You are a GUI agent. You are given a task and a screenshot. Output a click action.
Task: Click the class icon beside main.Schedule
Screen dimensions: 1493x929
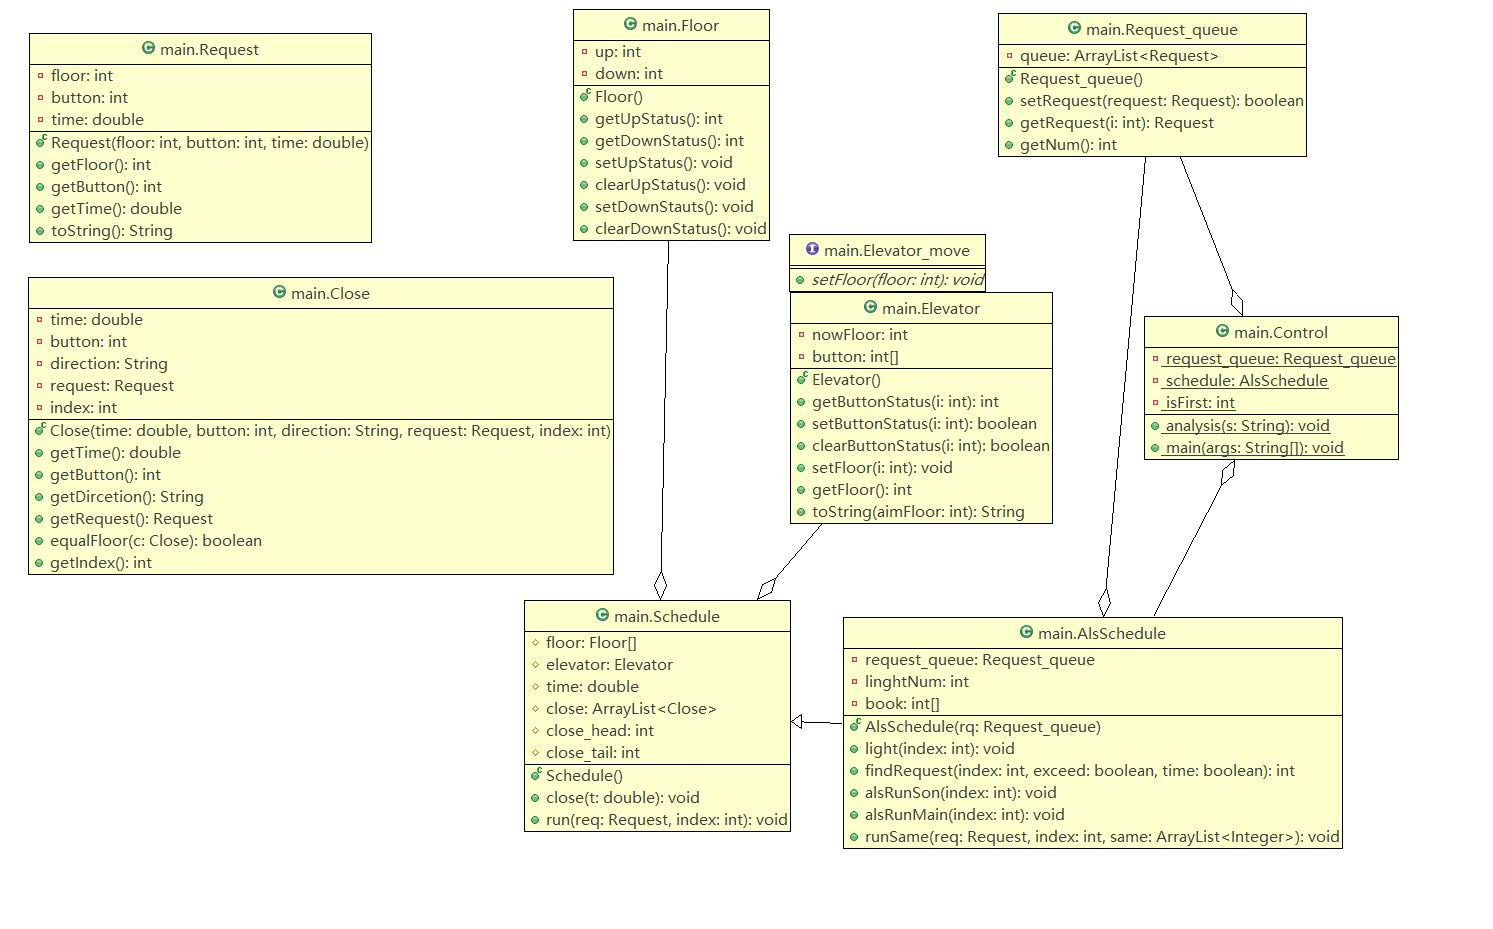pos(602,615)
